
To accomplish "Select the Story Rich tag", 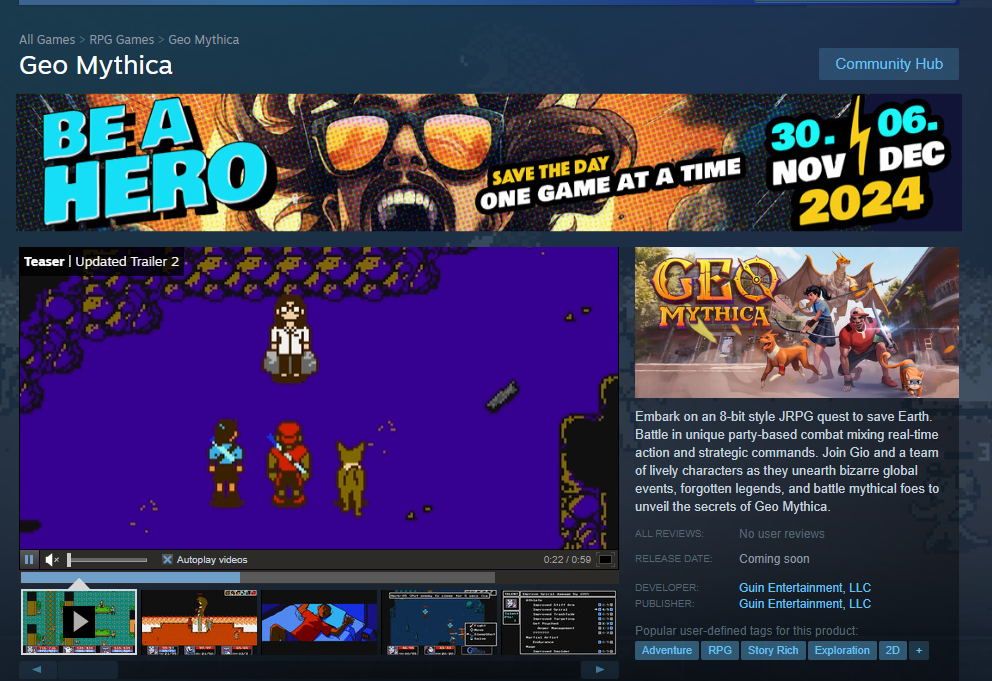I will 773,651.
